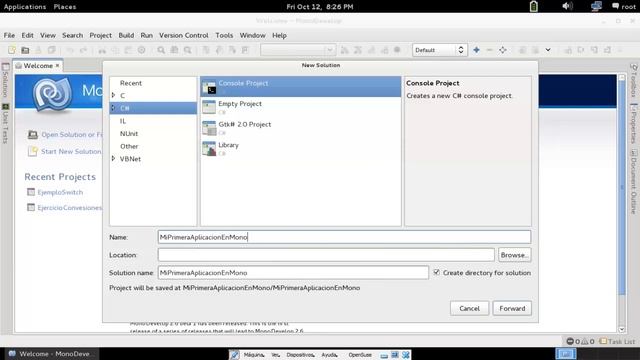Click the Forward button
Screen dimensions: 640x360
point(512,308)
